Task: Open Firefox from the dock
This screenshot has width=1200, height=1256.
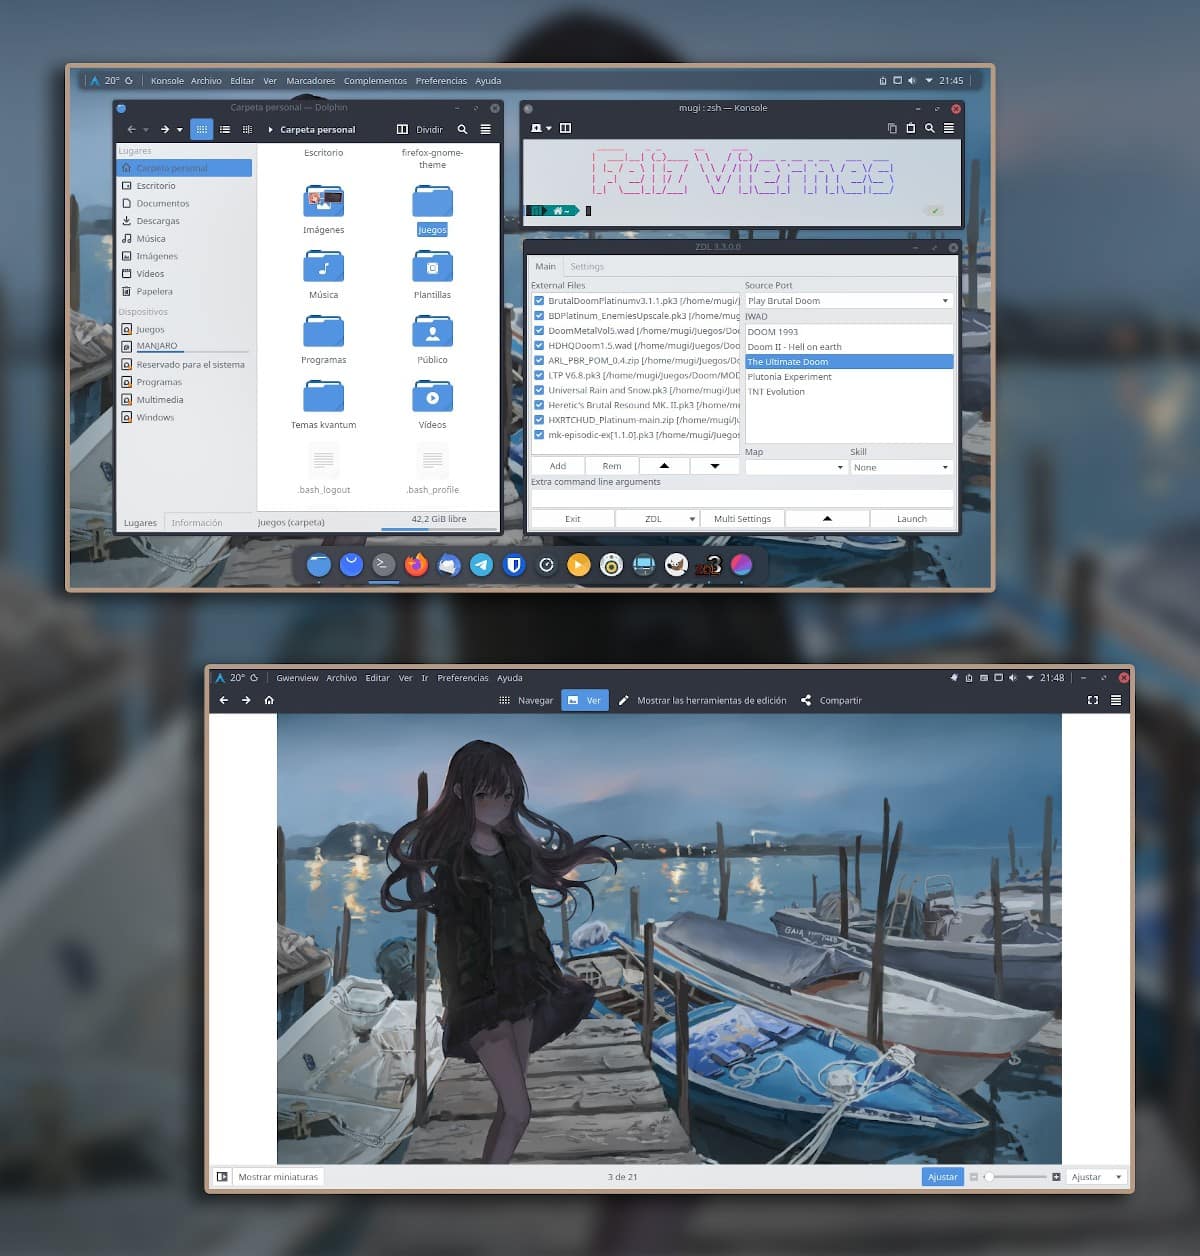Action: [x=416, y=565]
